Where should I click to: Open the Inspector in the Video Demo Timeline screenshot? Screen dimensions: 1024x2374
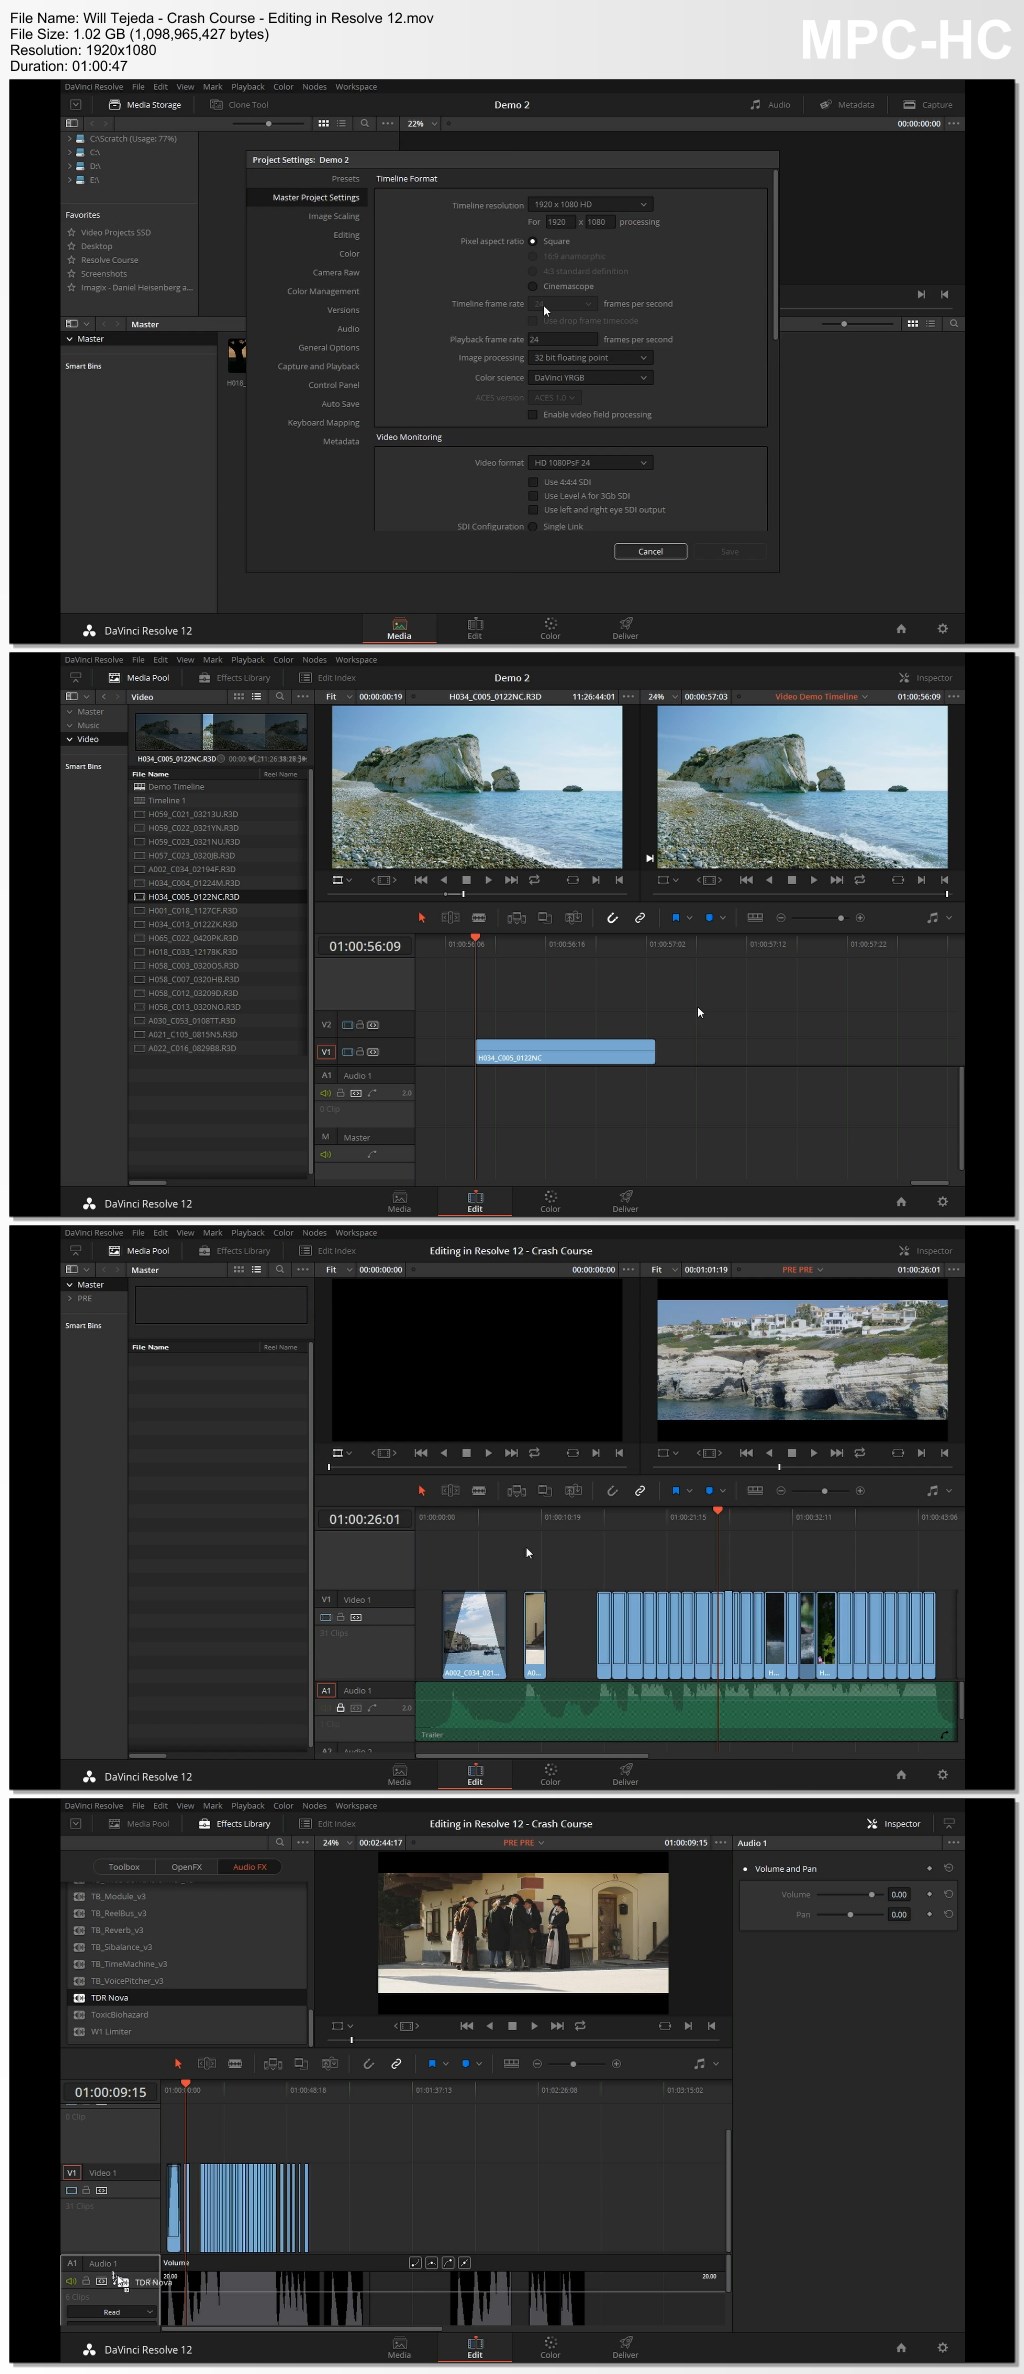point(925,678)
